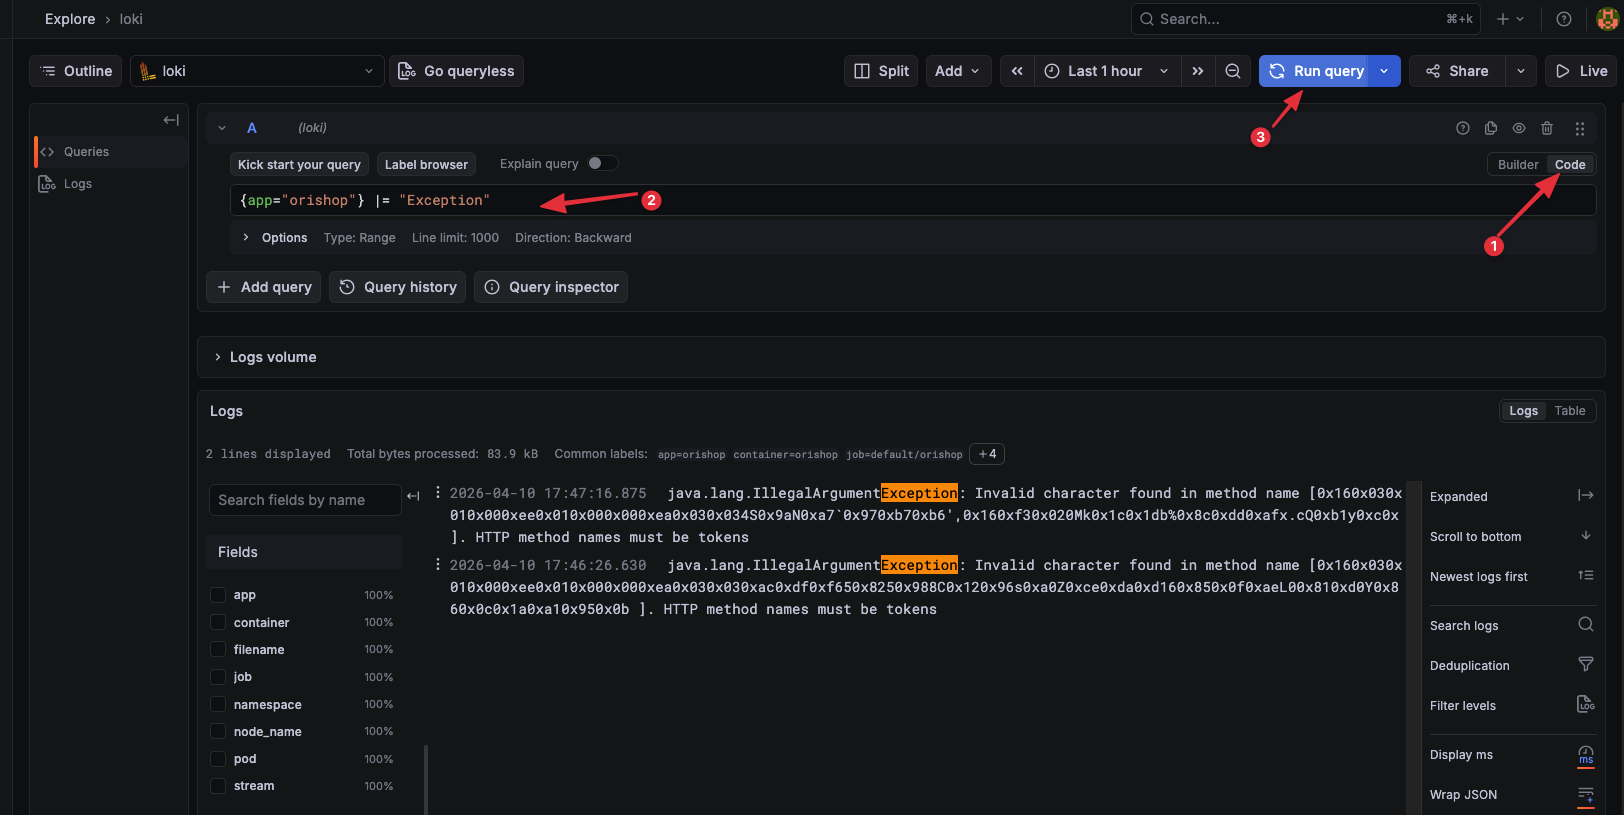Open the Last 1 hour time picker
1624x815 pixels.
click(1105, 71)
